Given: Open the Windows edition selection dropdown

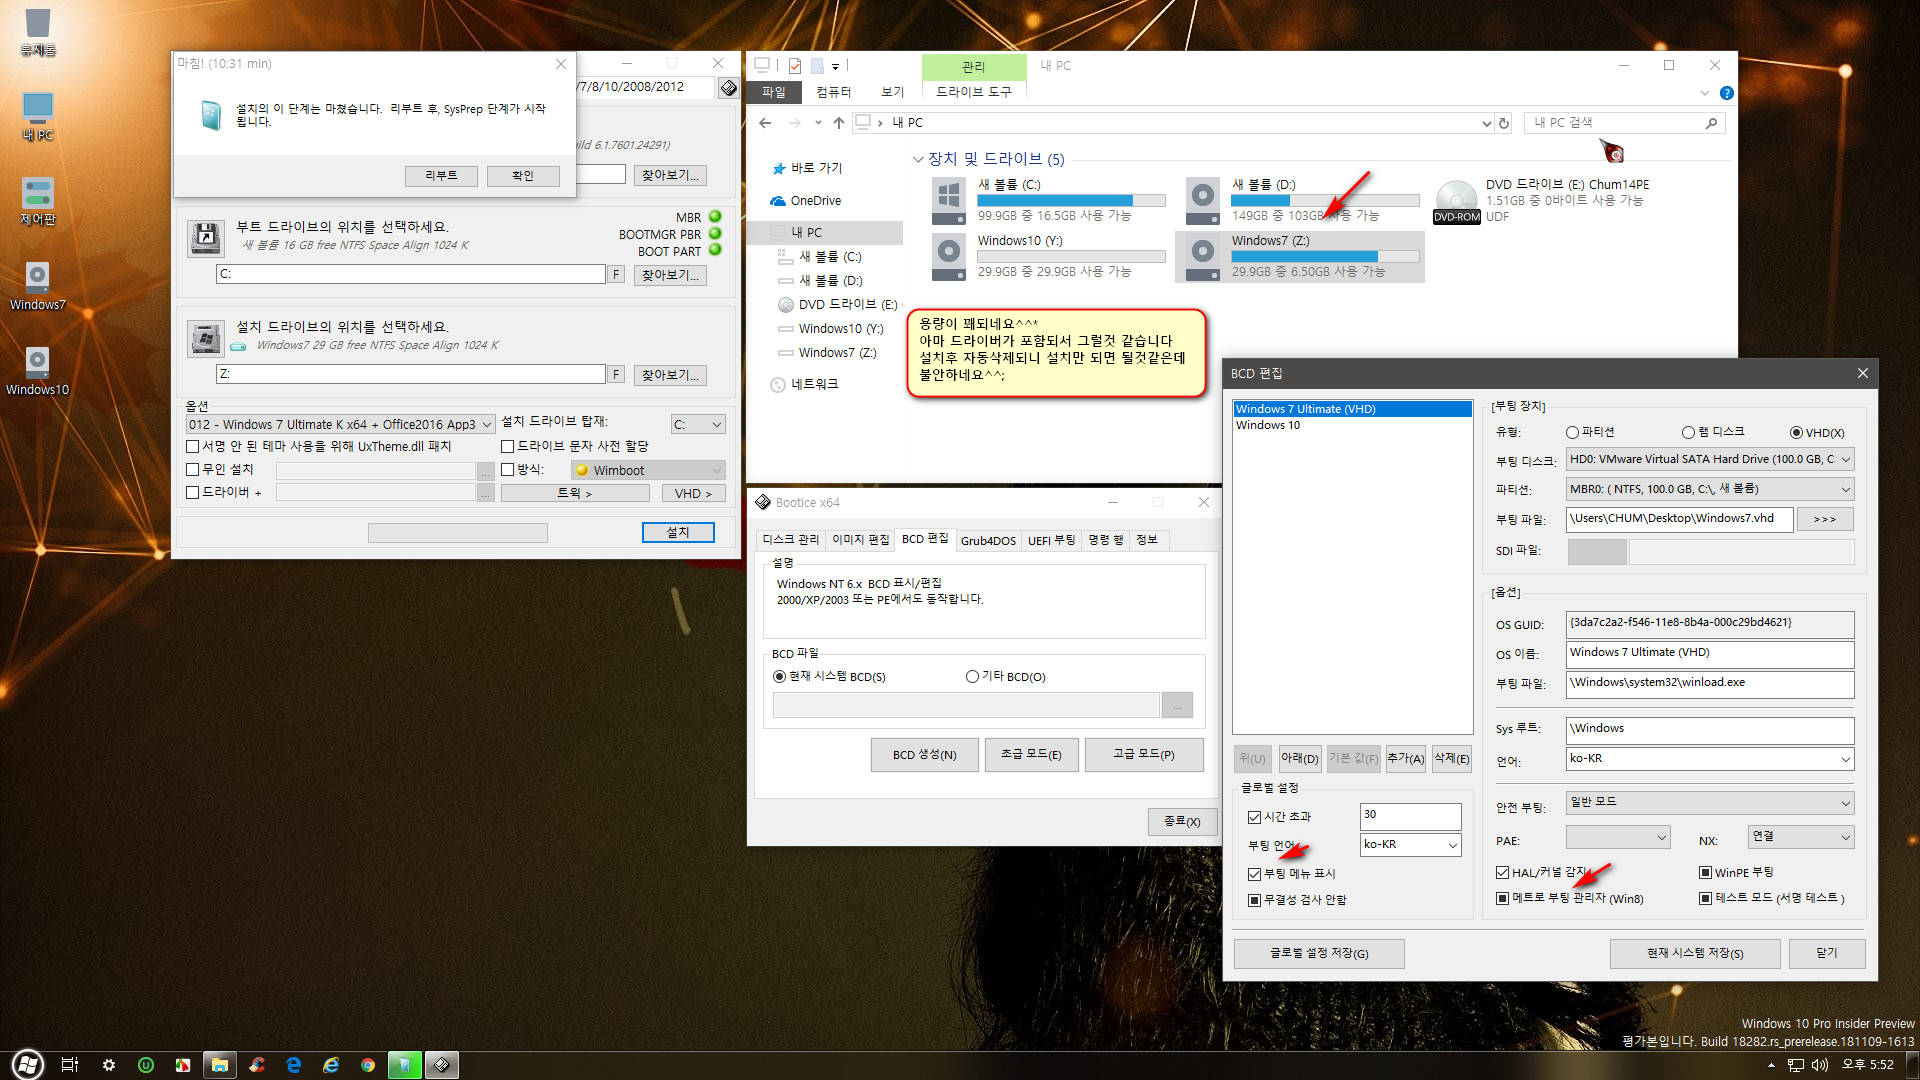Looking at the screenshot, I should (340, 424).
